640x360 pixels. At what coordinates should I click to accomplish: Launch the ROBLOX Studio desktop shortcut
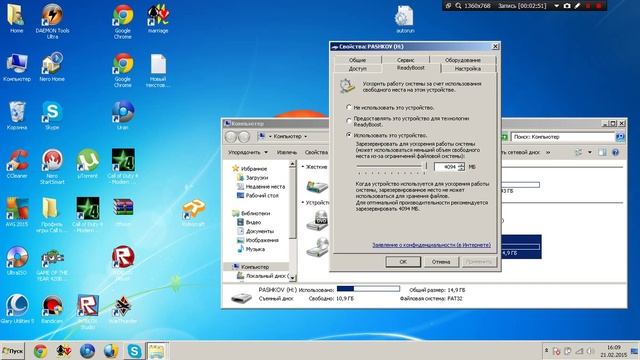[87, 311]
